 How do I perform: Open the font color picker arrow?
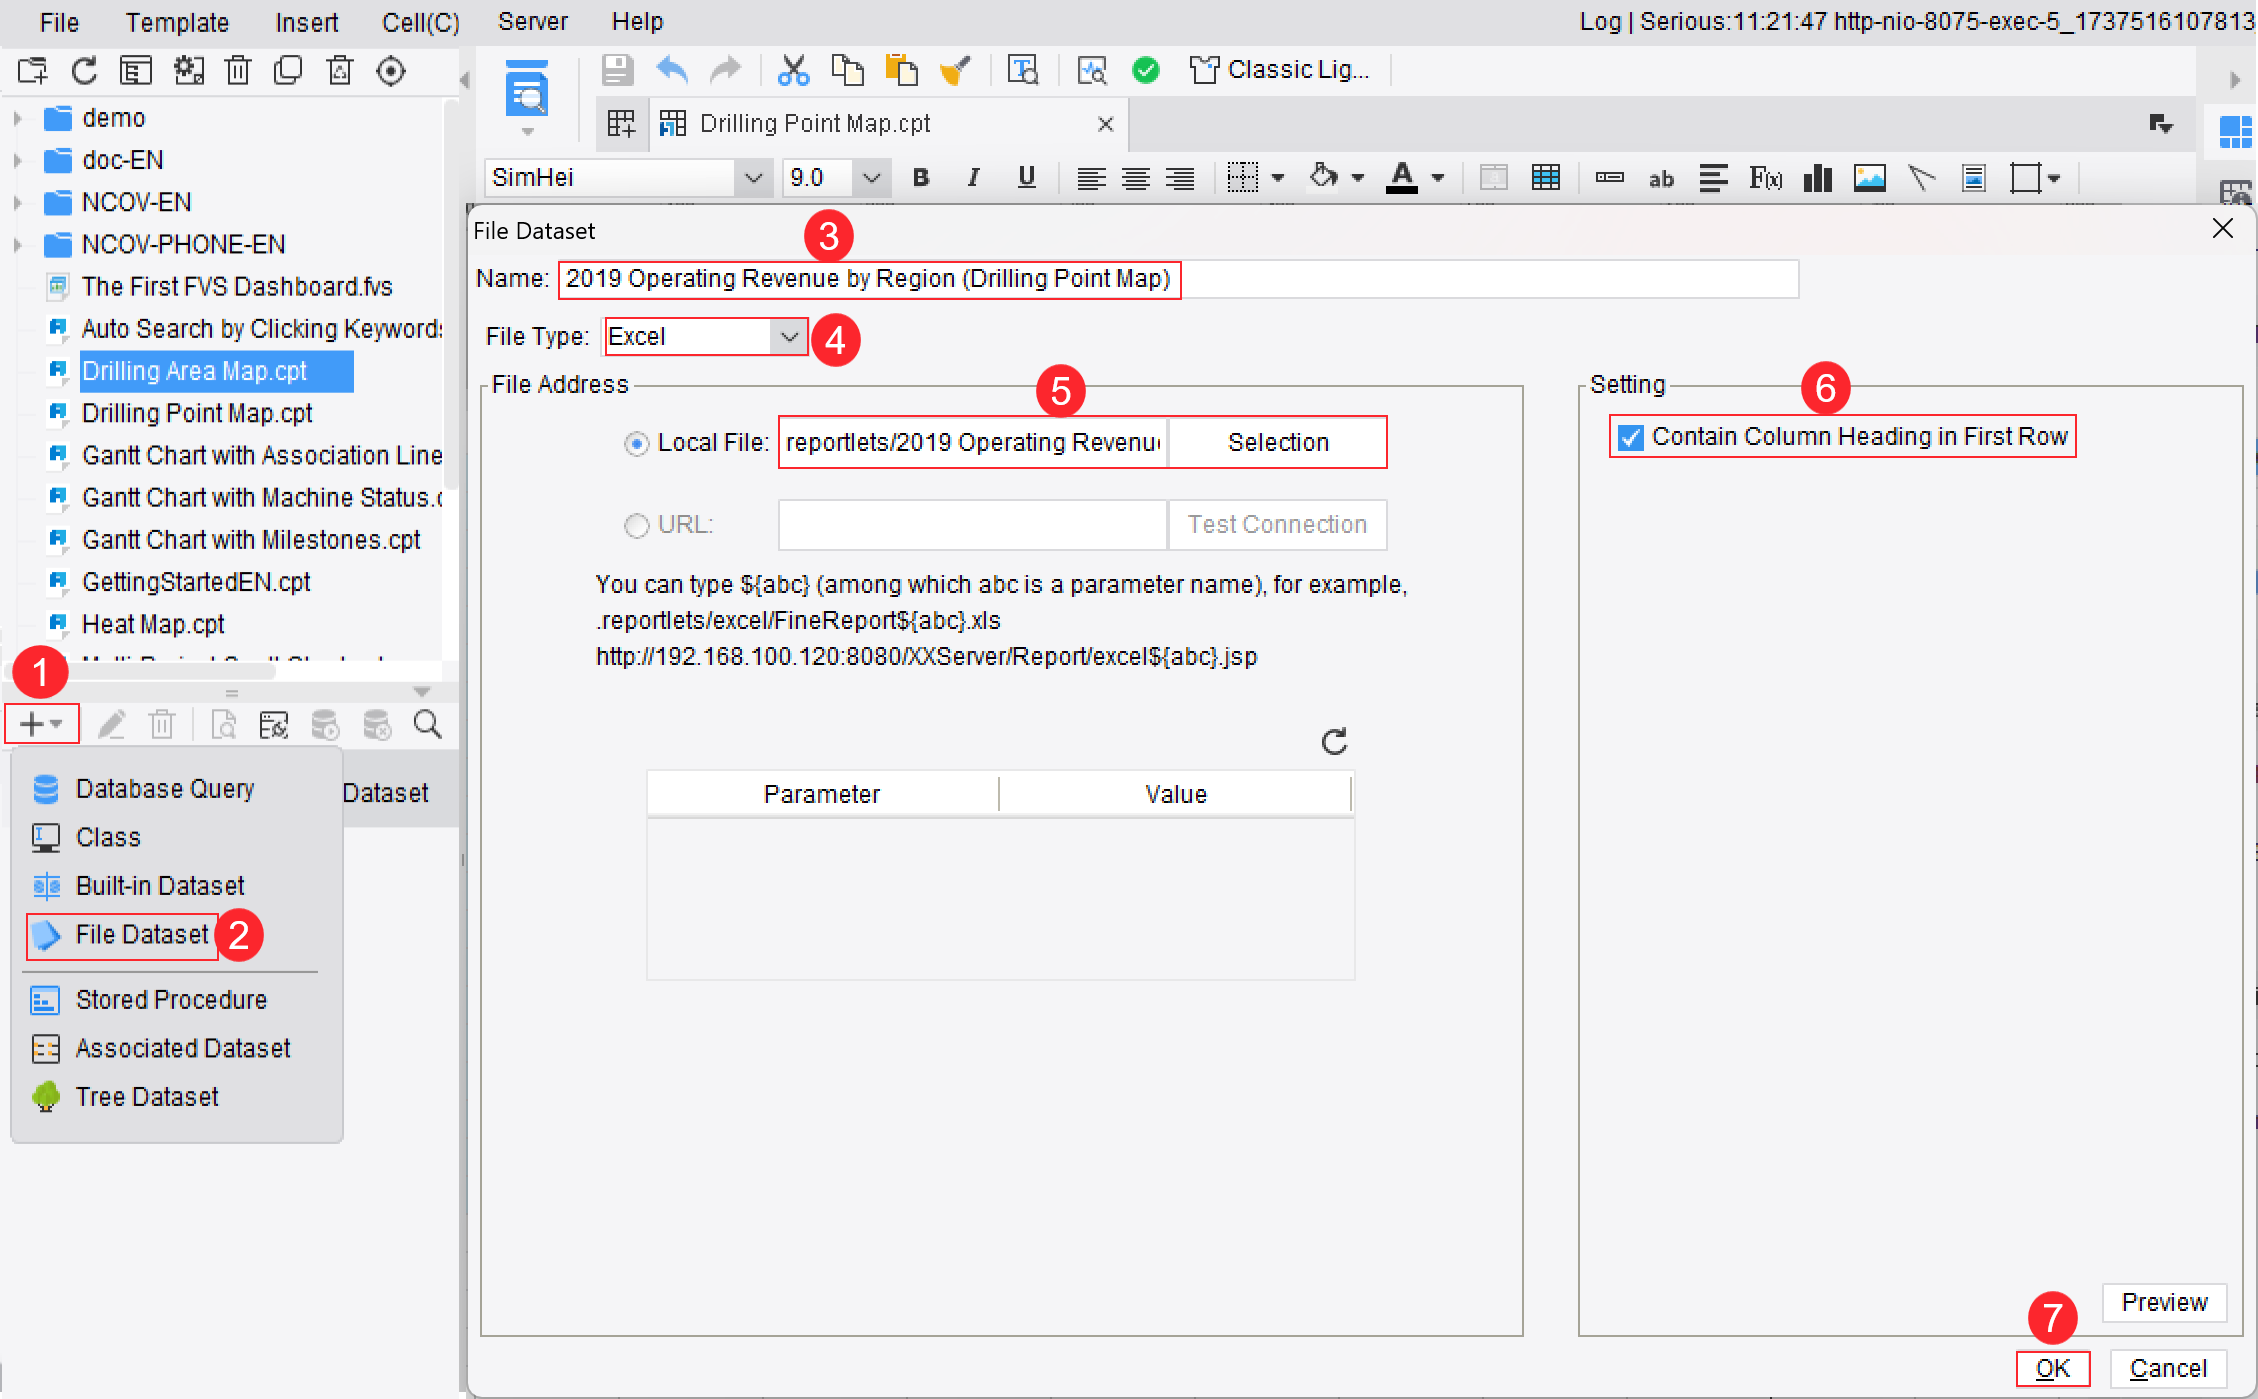(x=1438, y=178)
